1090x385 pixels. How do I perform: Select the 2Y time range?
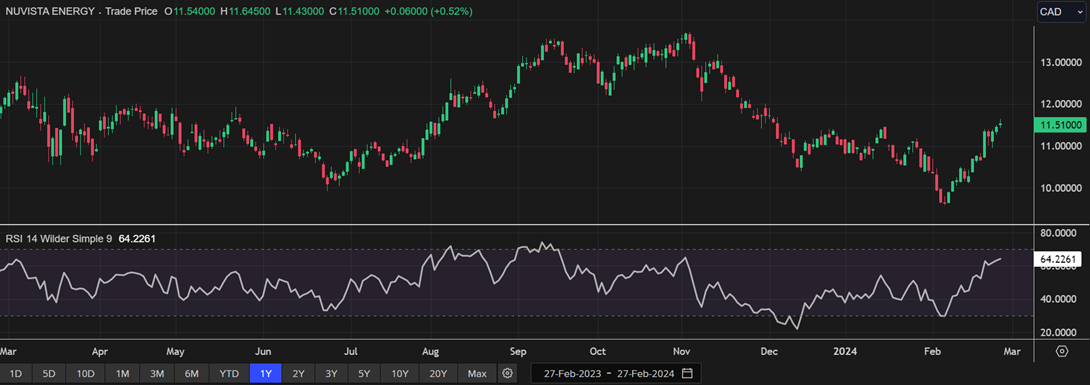tap(298, 374)
